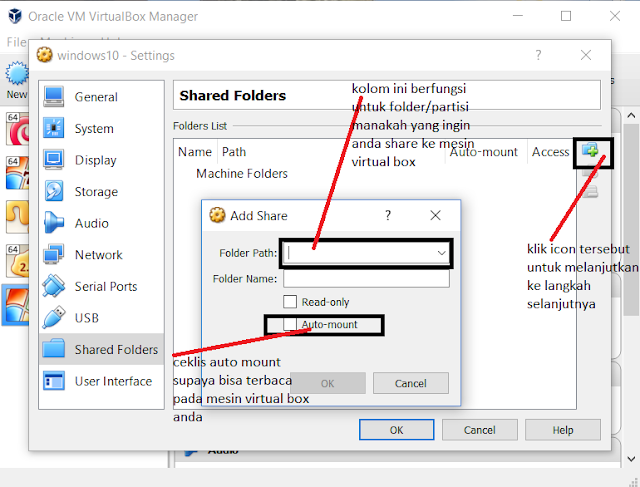
Task: Close the Add Share dialog
Action: [x=436, y=215]
